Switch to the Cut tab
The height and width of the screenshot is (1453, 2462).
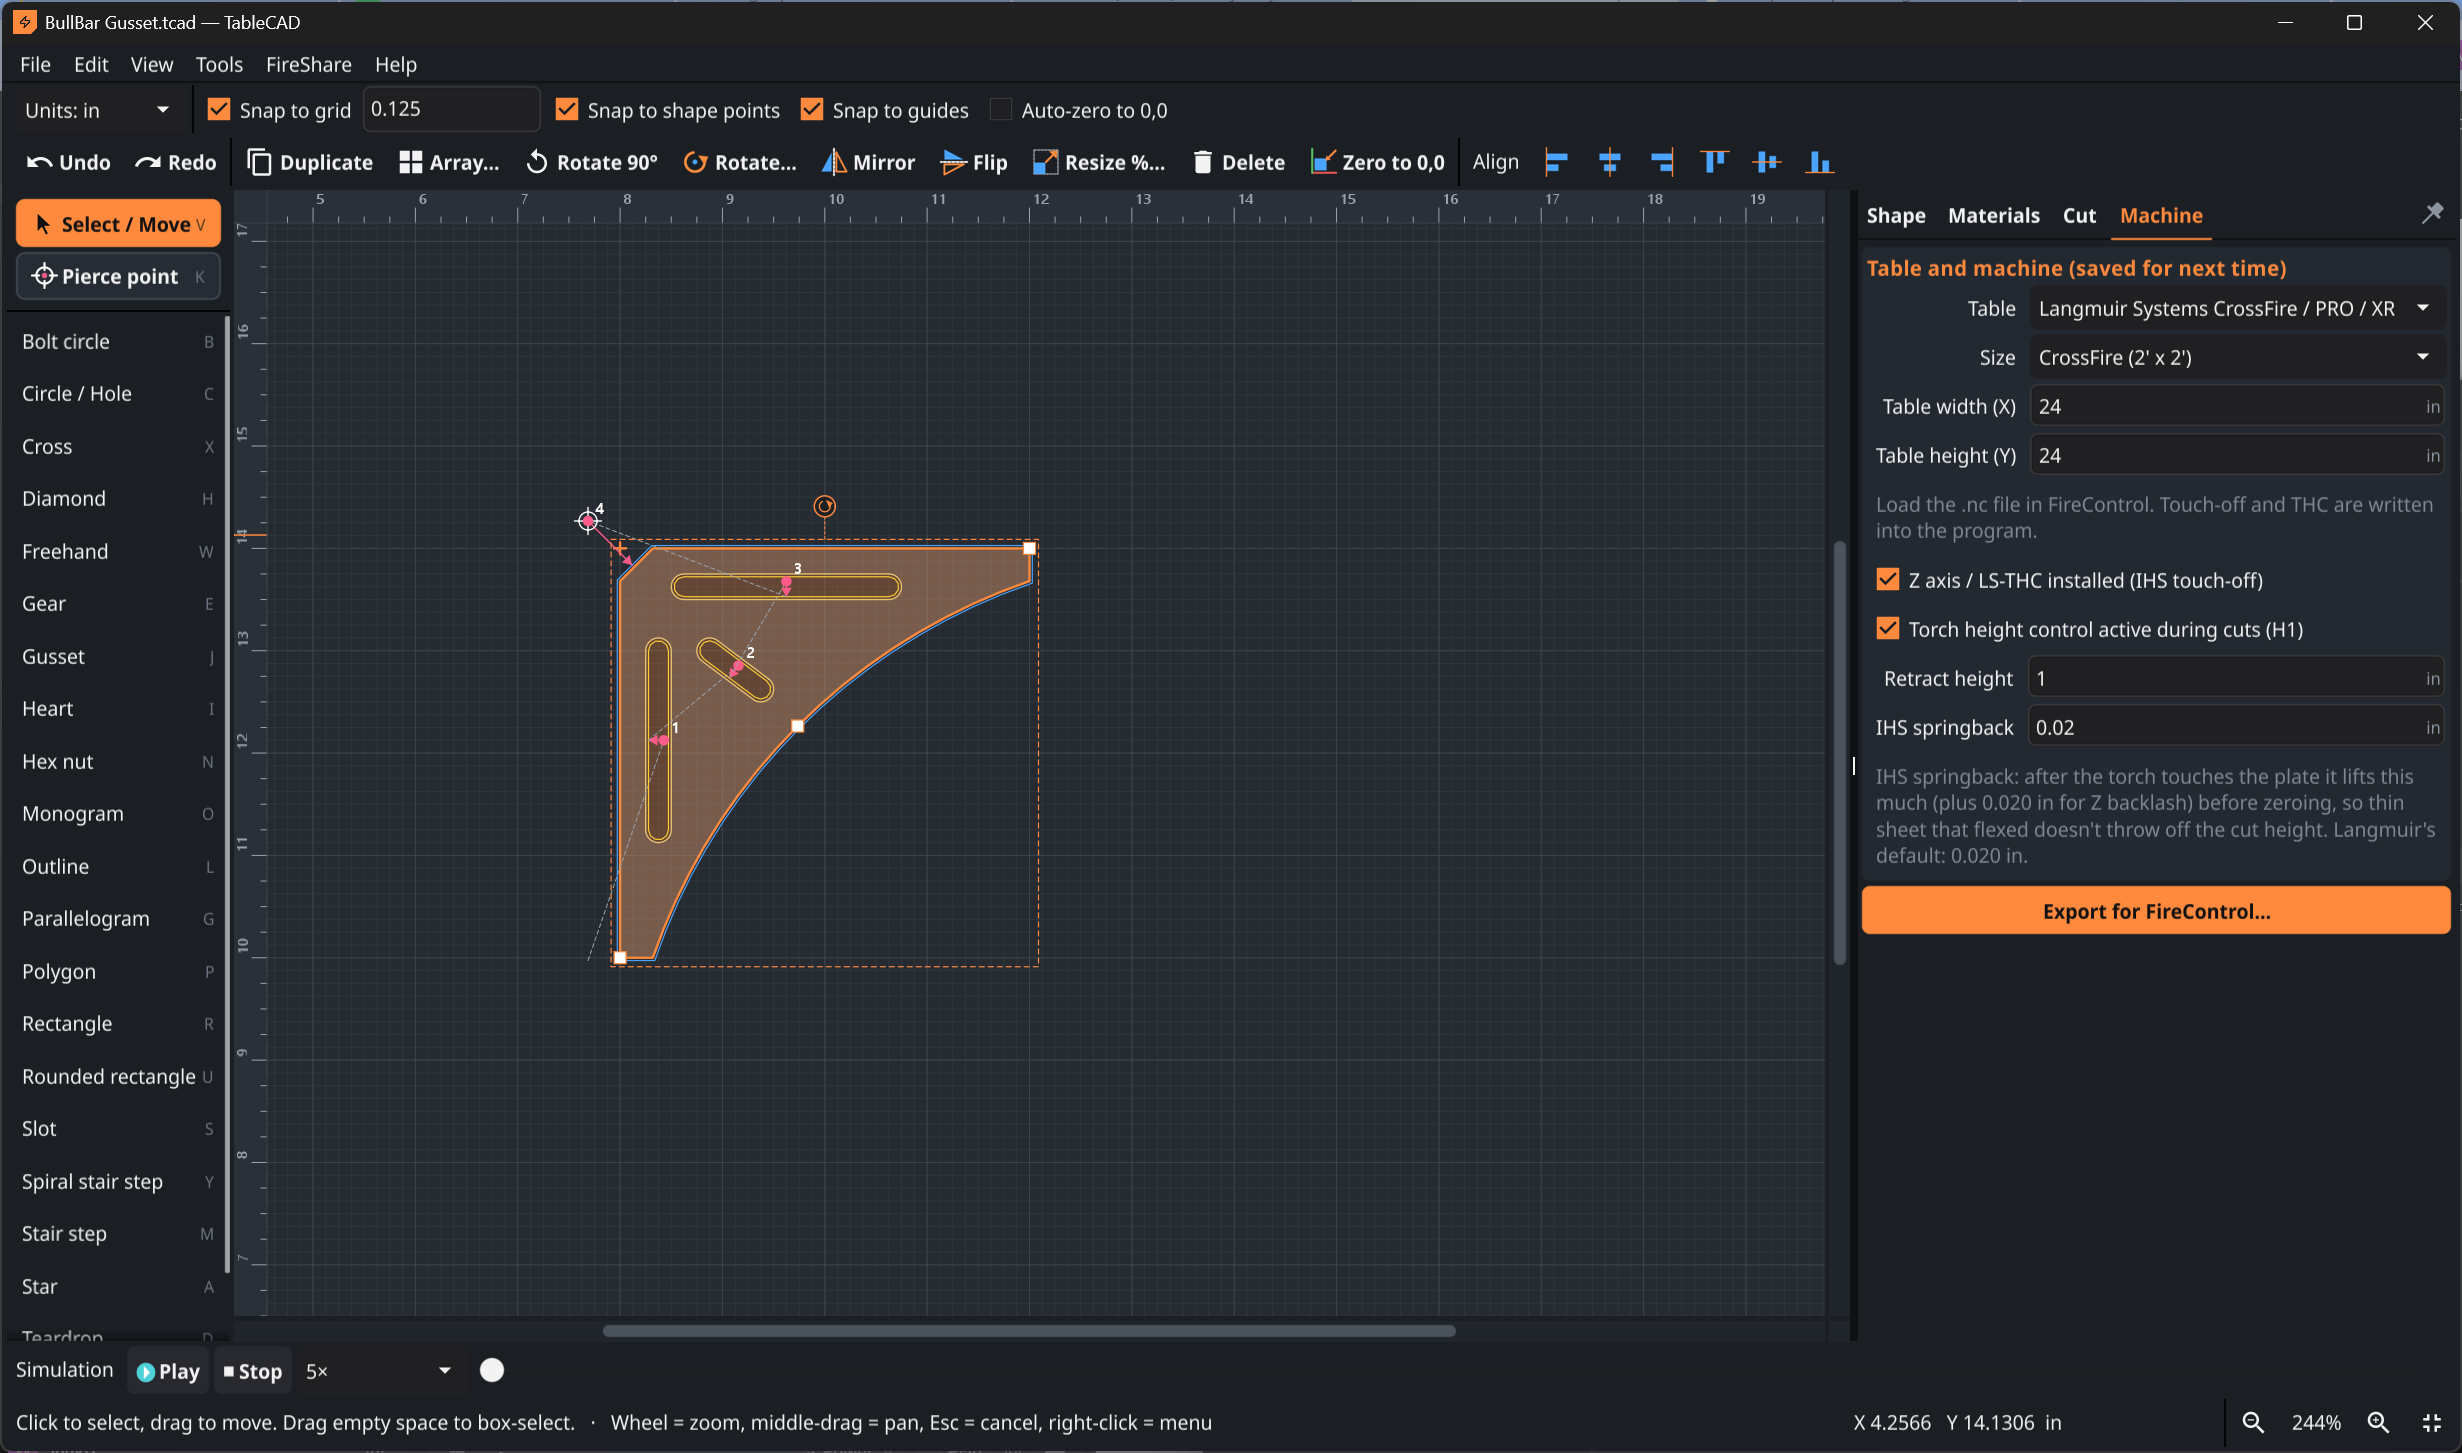2079,215
